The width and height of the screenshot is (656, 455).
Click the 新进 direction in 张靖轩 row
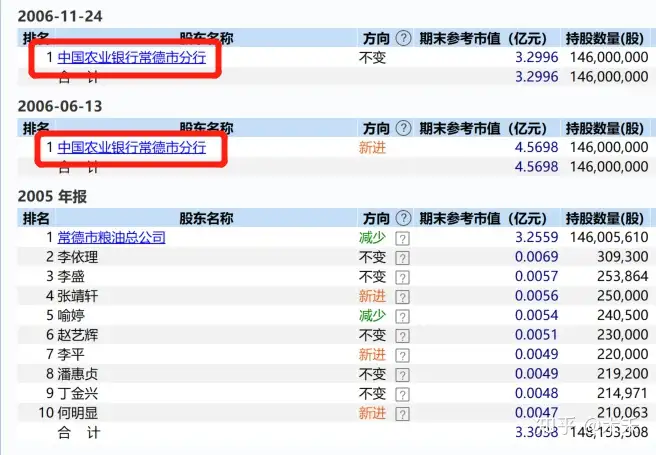tap(372, 296)
